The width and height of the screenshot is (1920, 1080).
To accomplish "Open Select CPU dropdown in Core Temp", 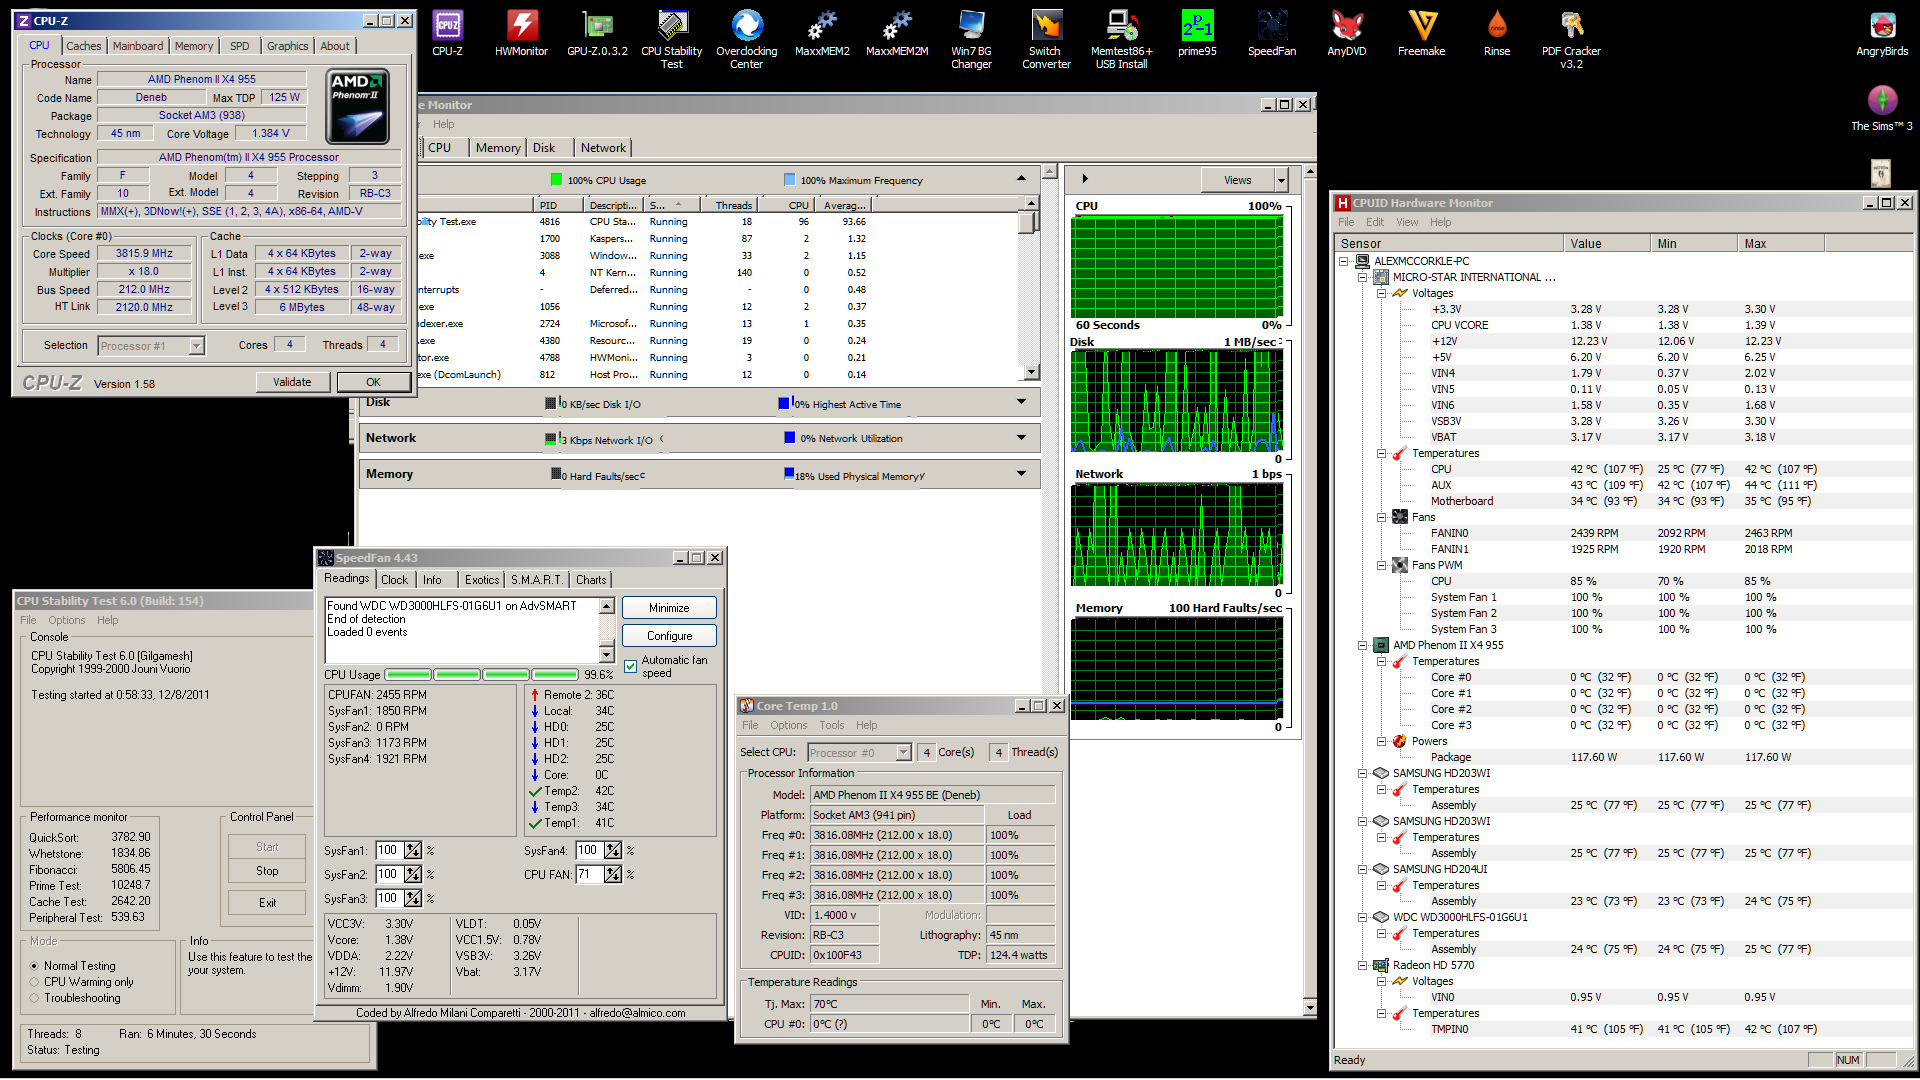I will point(903,753).
